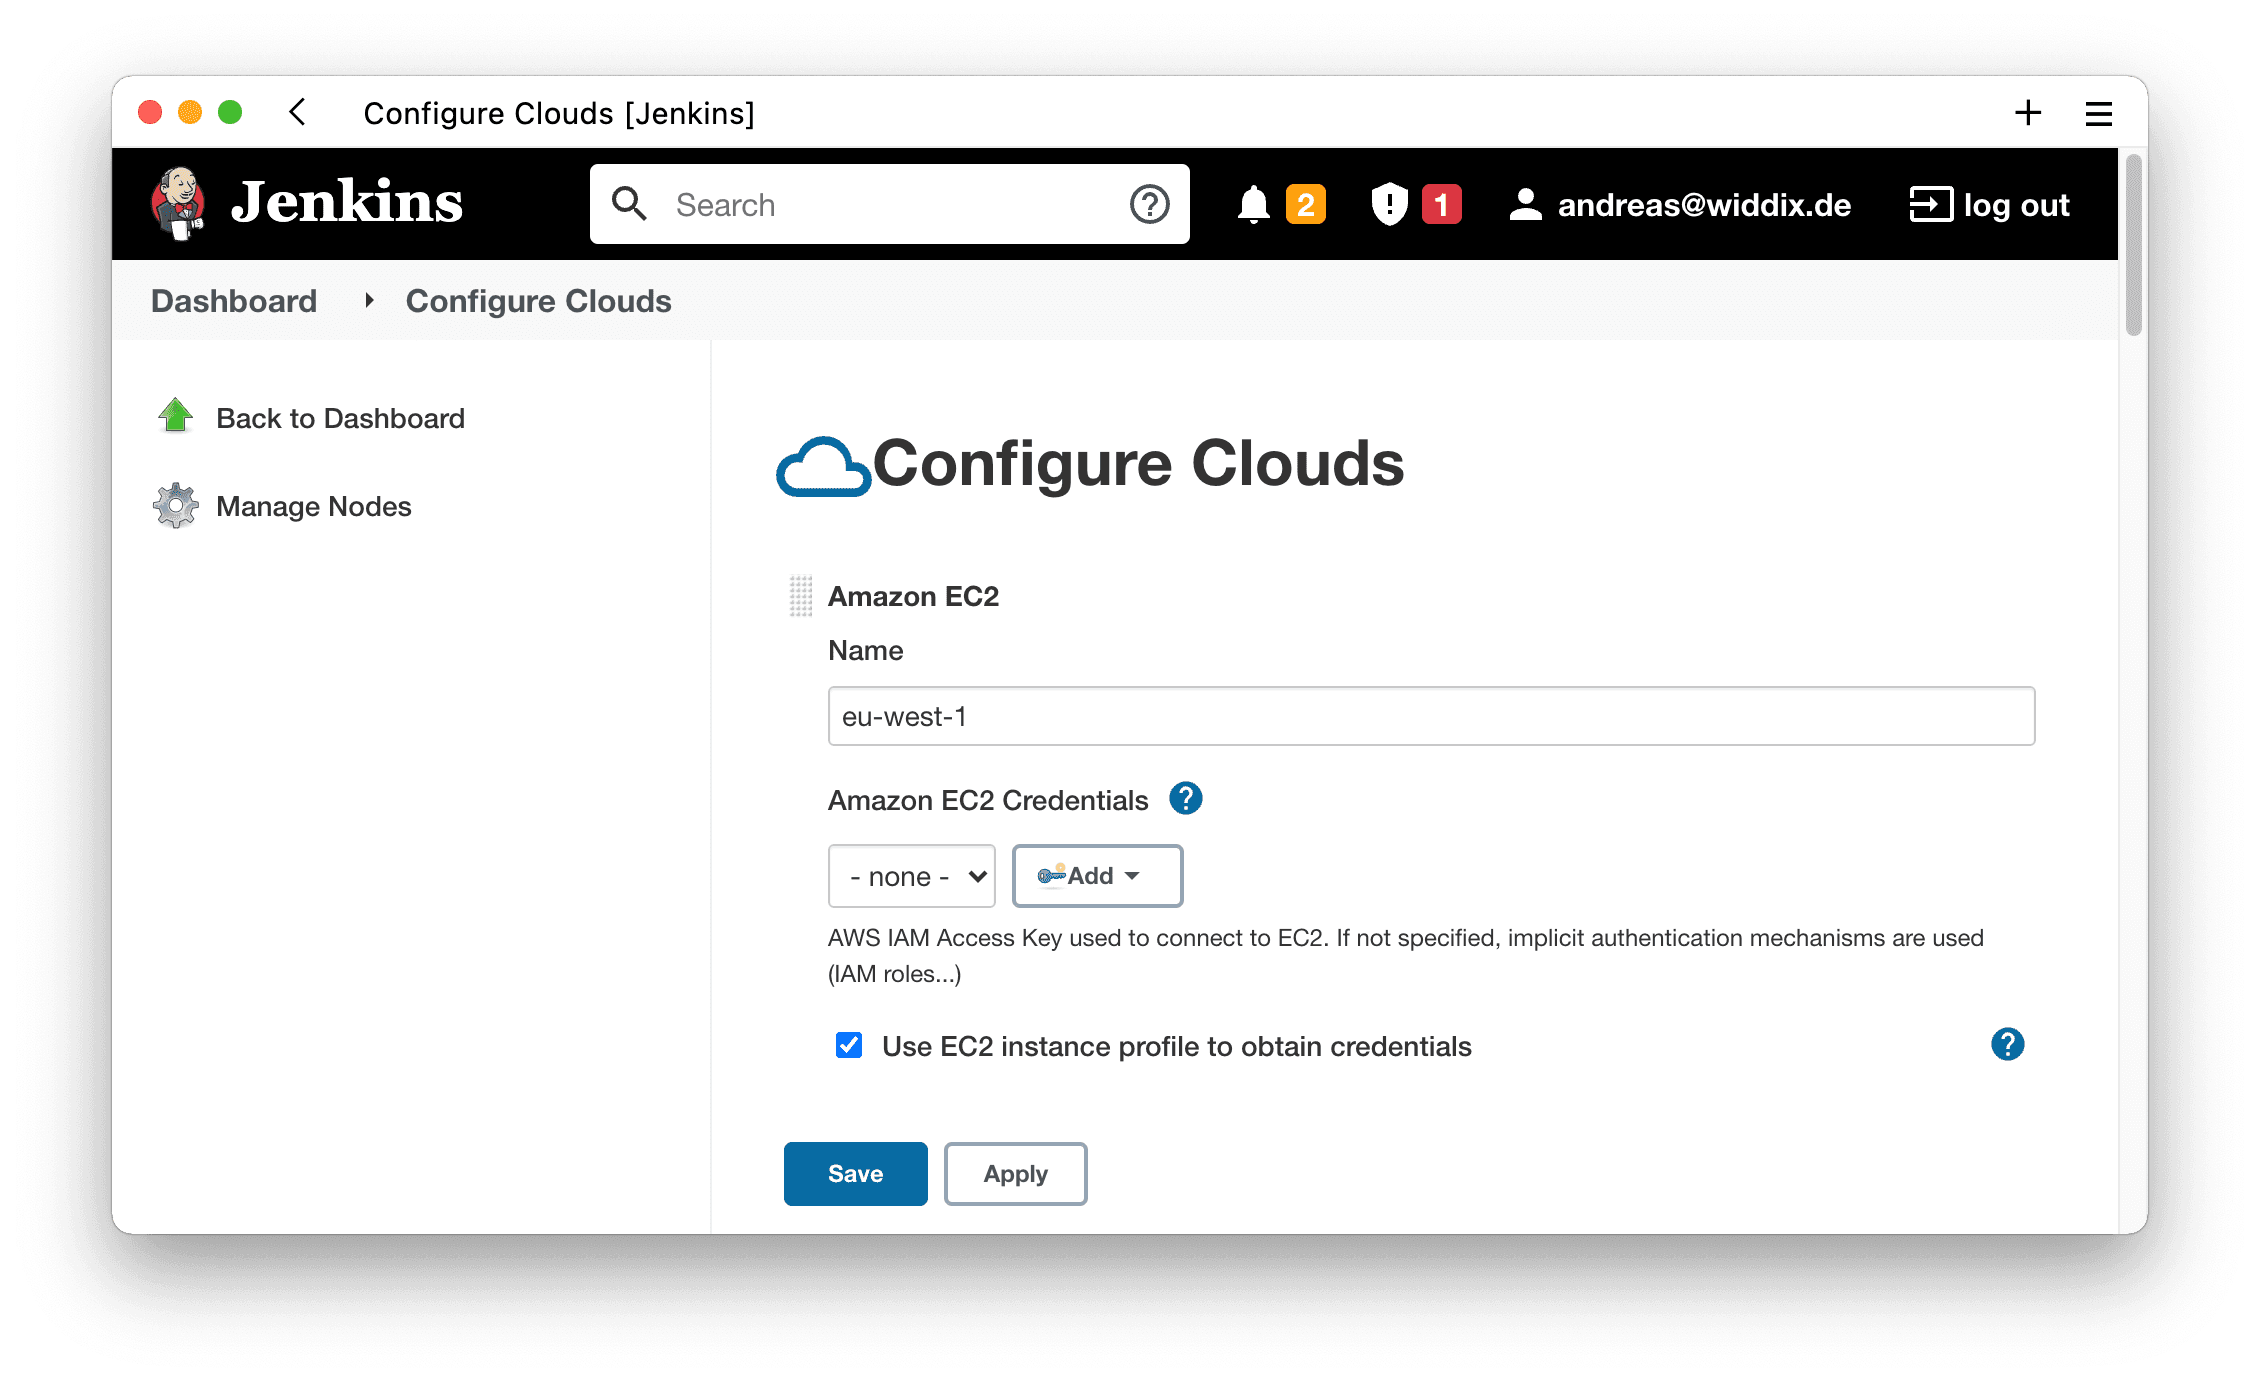Expand the Add credentials dropdown button

click(x=1097, y=876)
